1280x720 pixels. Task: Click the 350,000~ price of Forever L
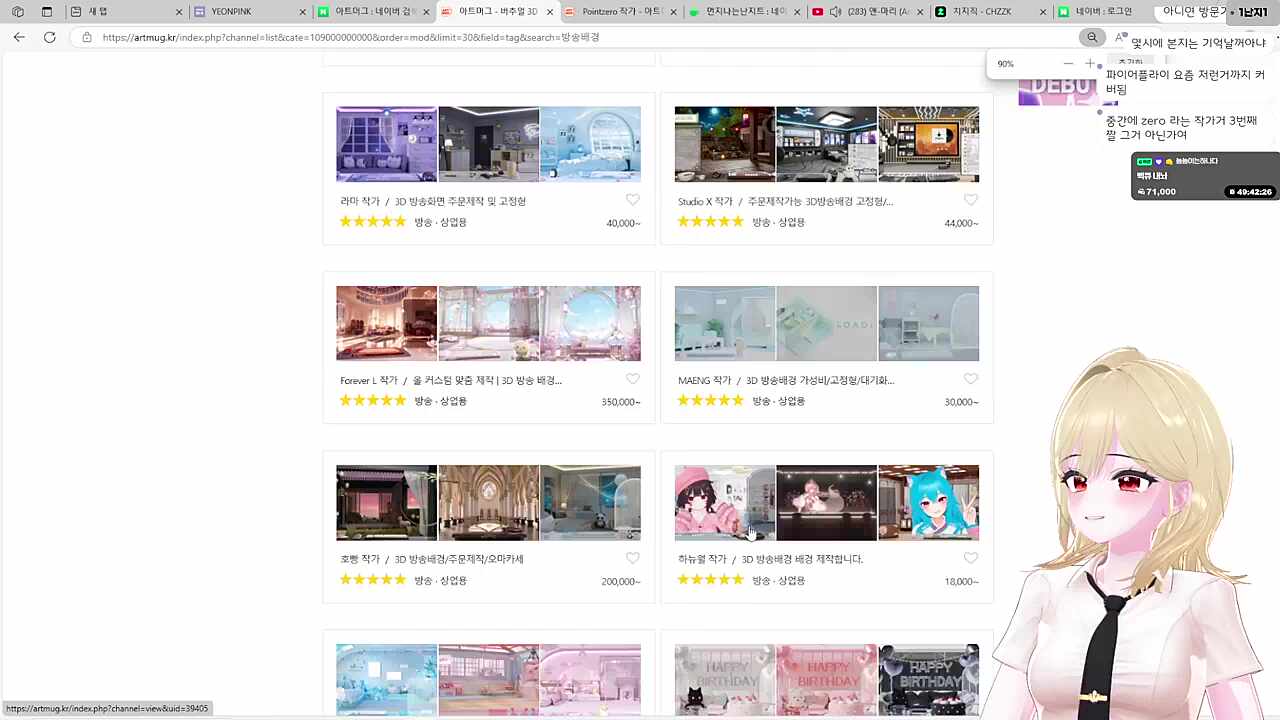620,402
